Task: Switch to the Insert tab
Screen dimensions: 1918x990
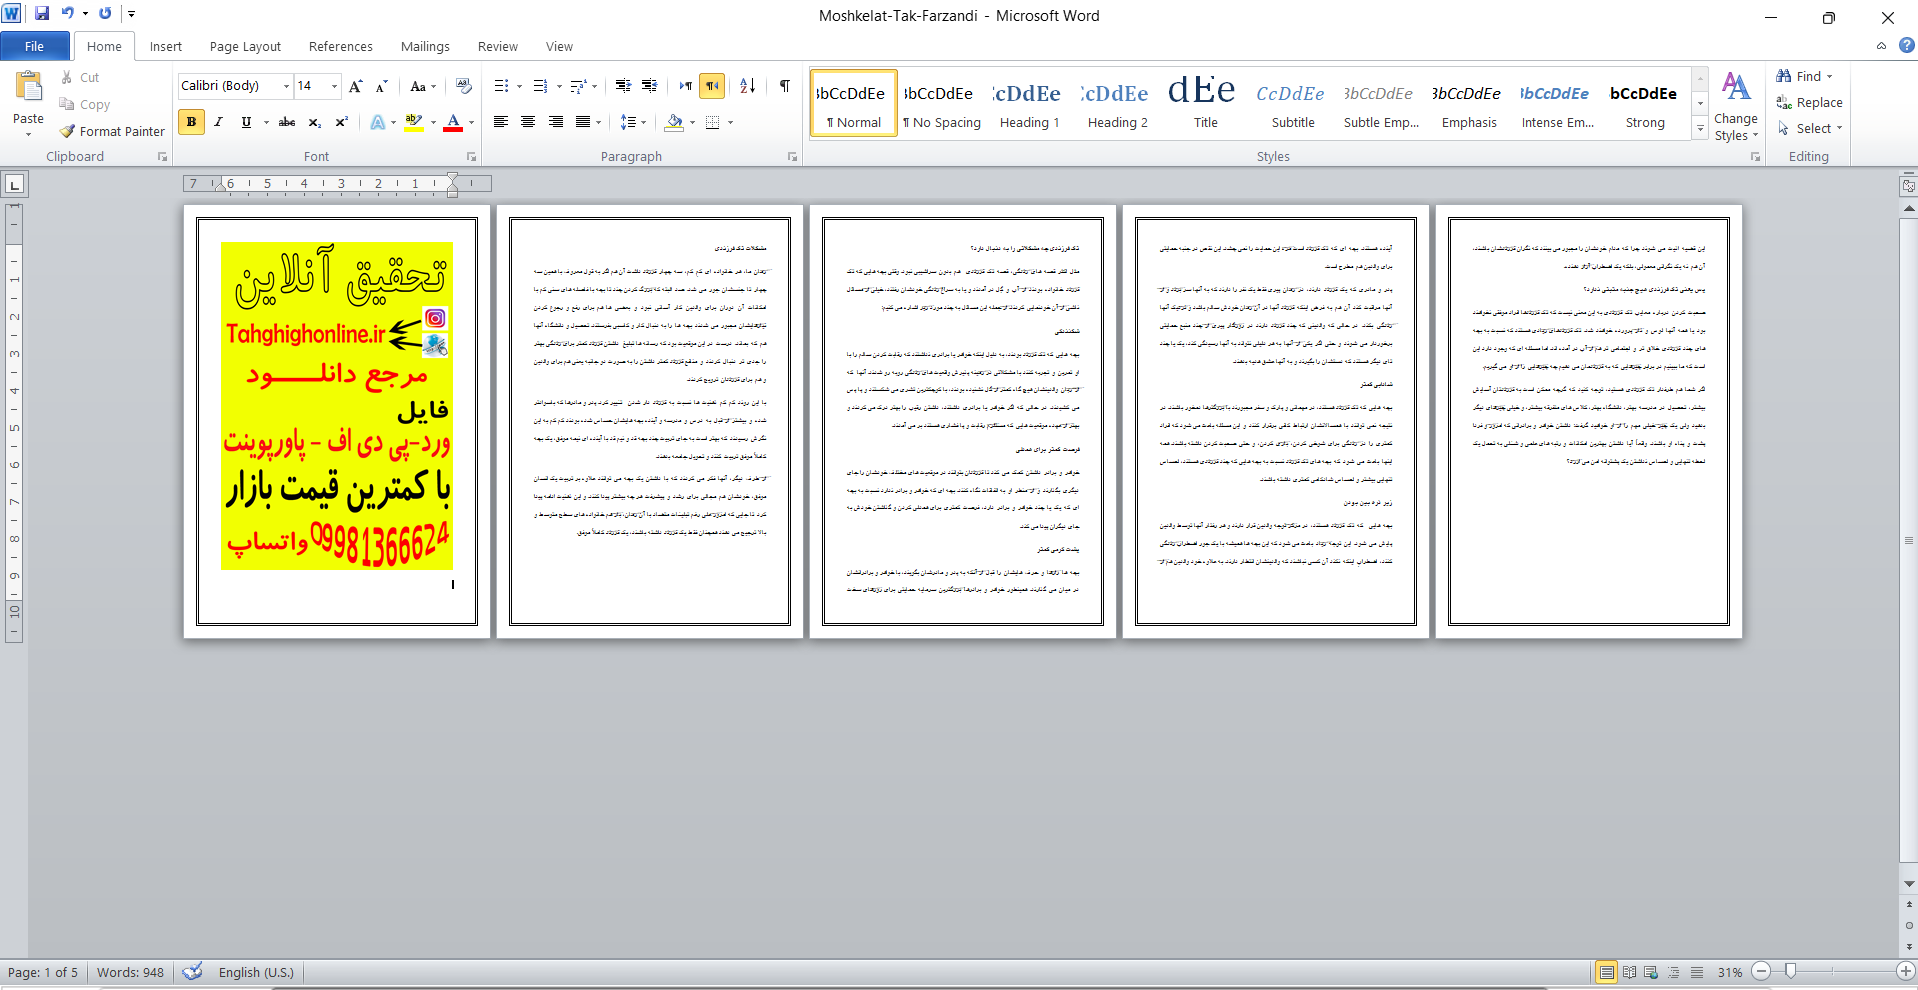Action: [x=166, y=46]
